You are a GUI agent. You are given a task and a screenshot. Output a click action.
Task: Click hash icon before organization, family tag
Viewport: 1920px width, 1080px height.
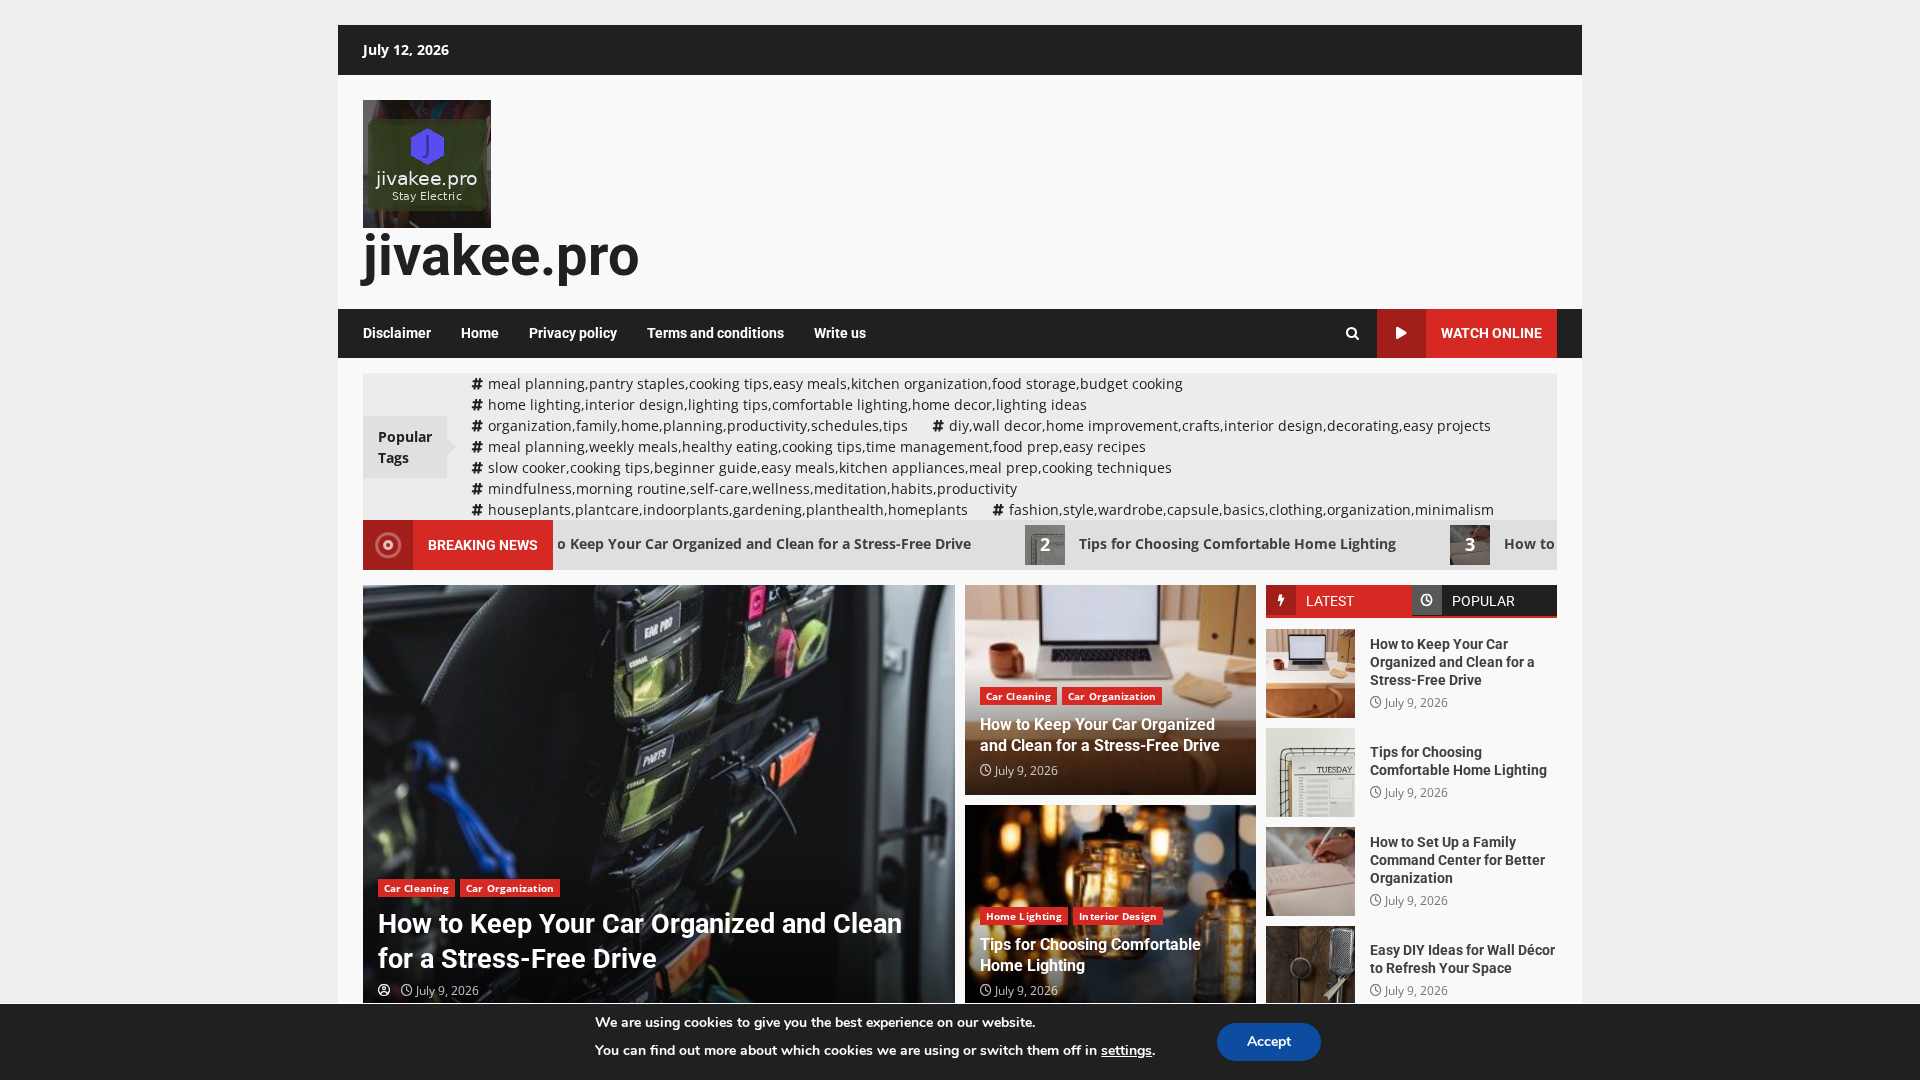tap(477, 426)
